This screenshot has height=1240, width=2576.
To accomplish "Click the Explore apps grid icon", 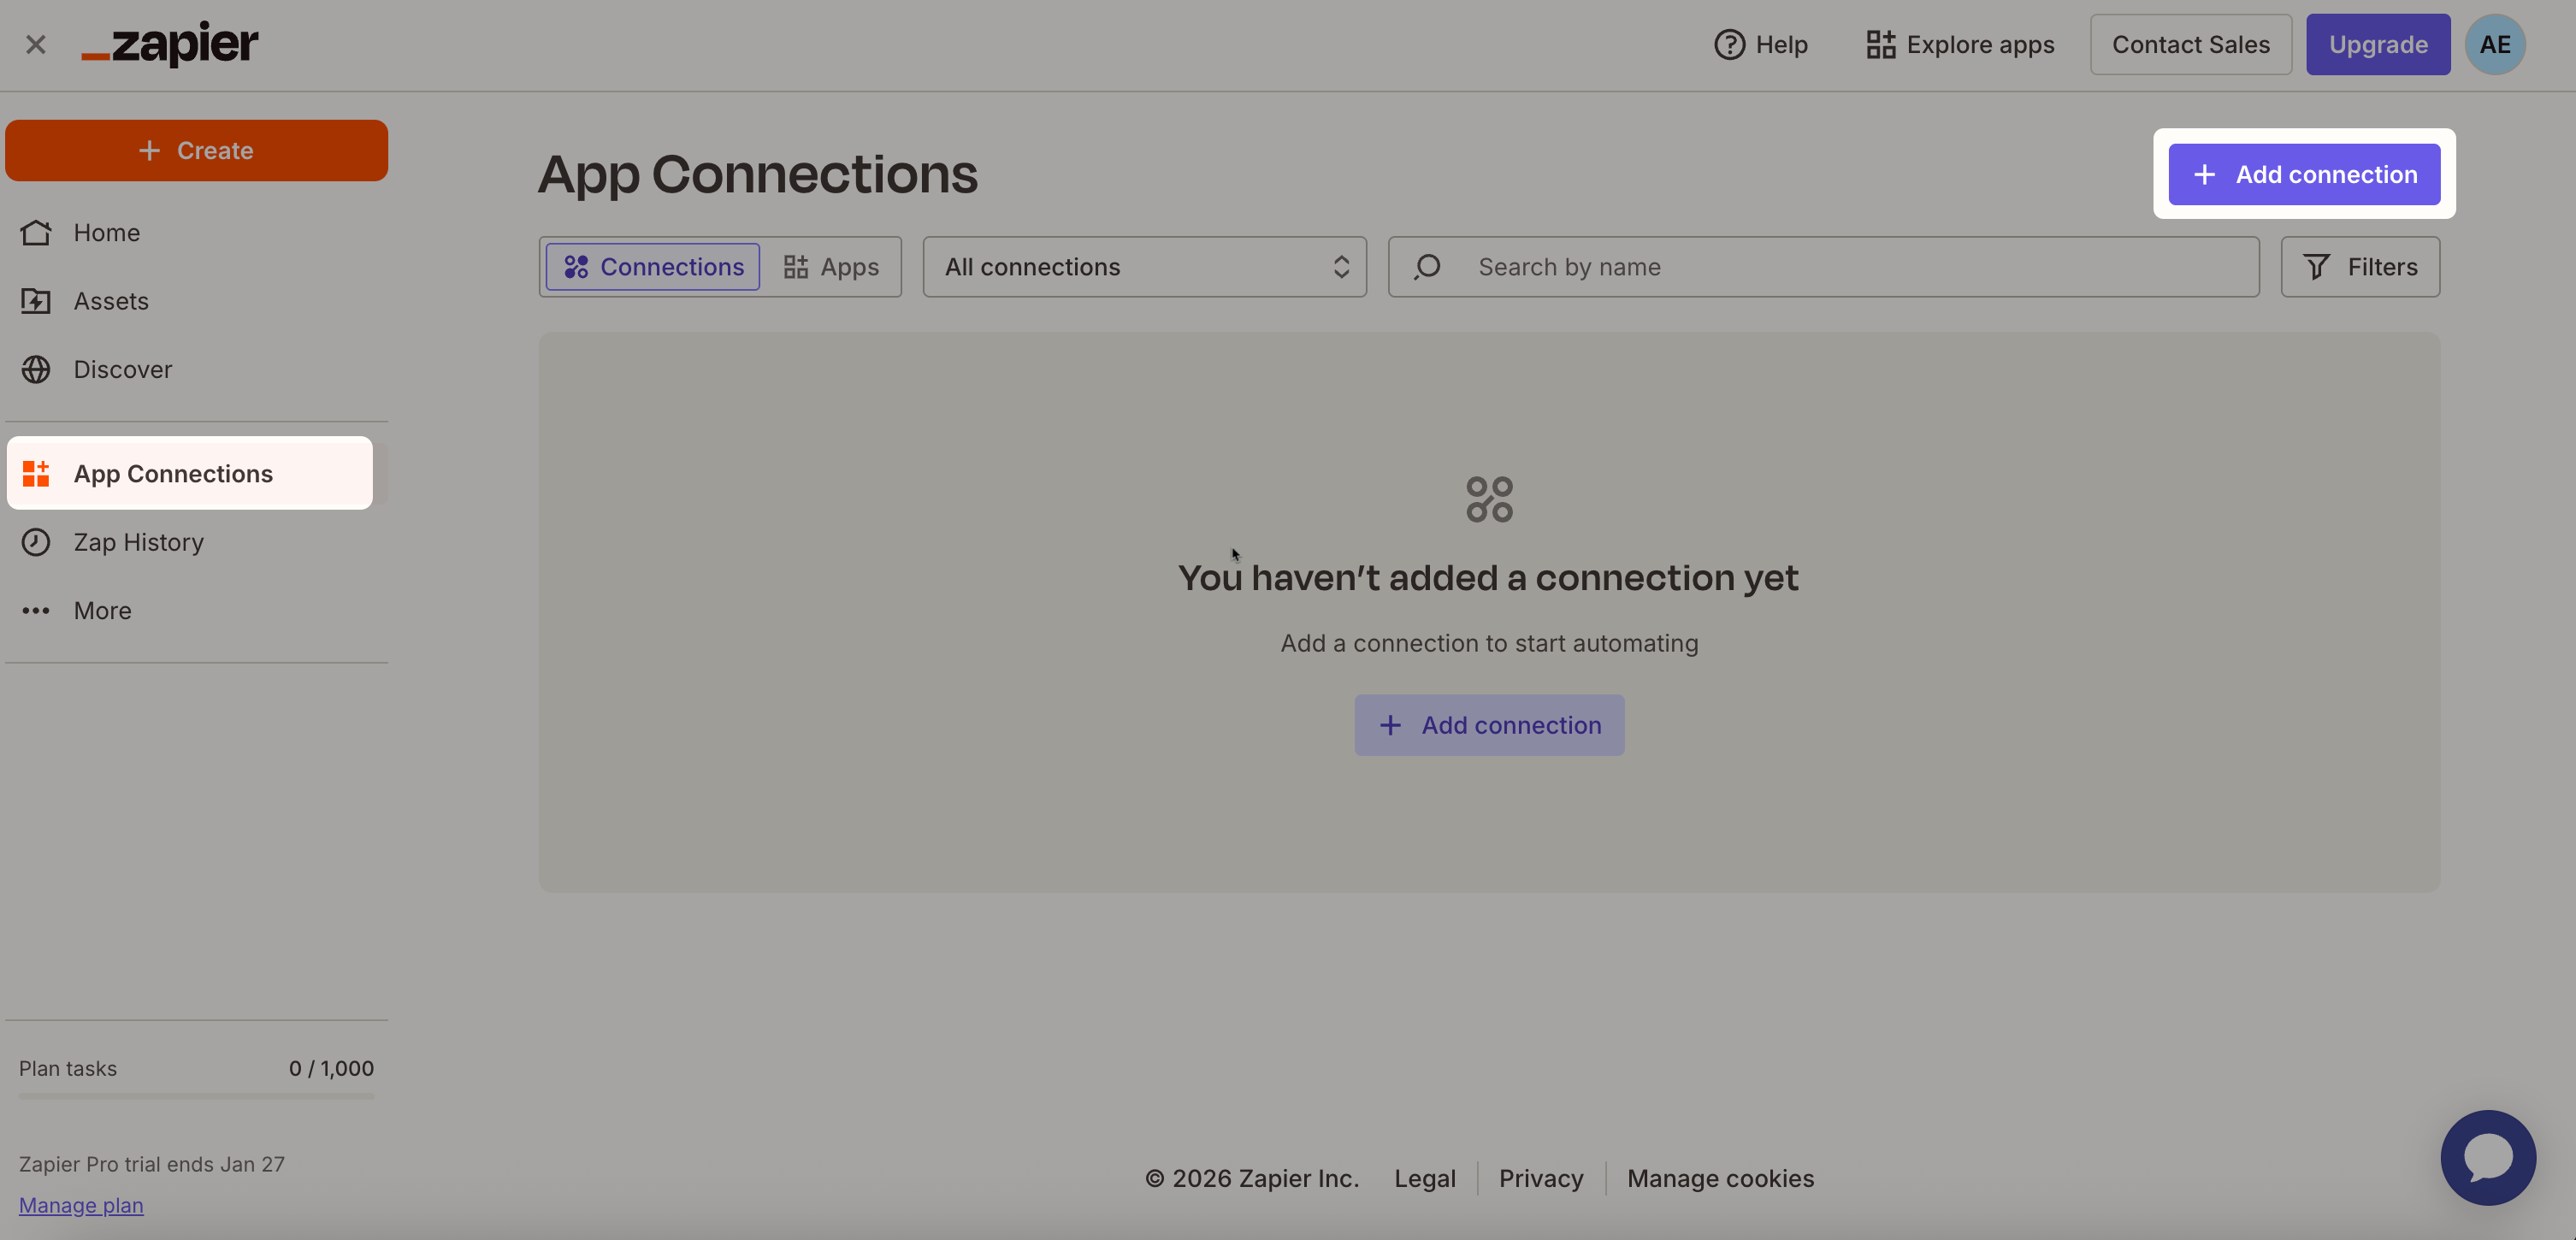I will coord(1880,45).
